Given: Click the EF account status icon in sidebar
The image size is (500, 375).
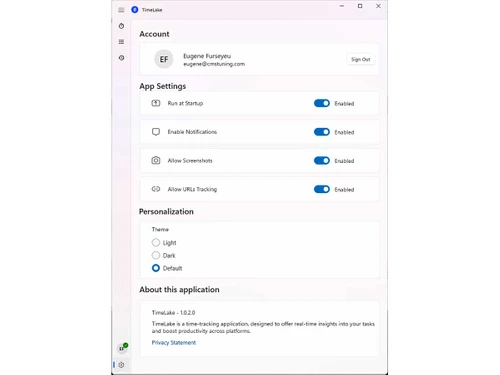Looking at the screenshot, I should [123, 348].
